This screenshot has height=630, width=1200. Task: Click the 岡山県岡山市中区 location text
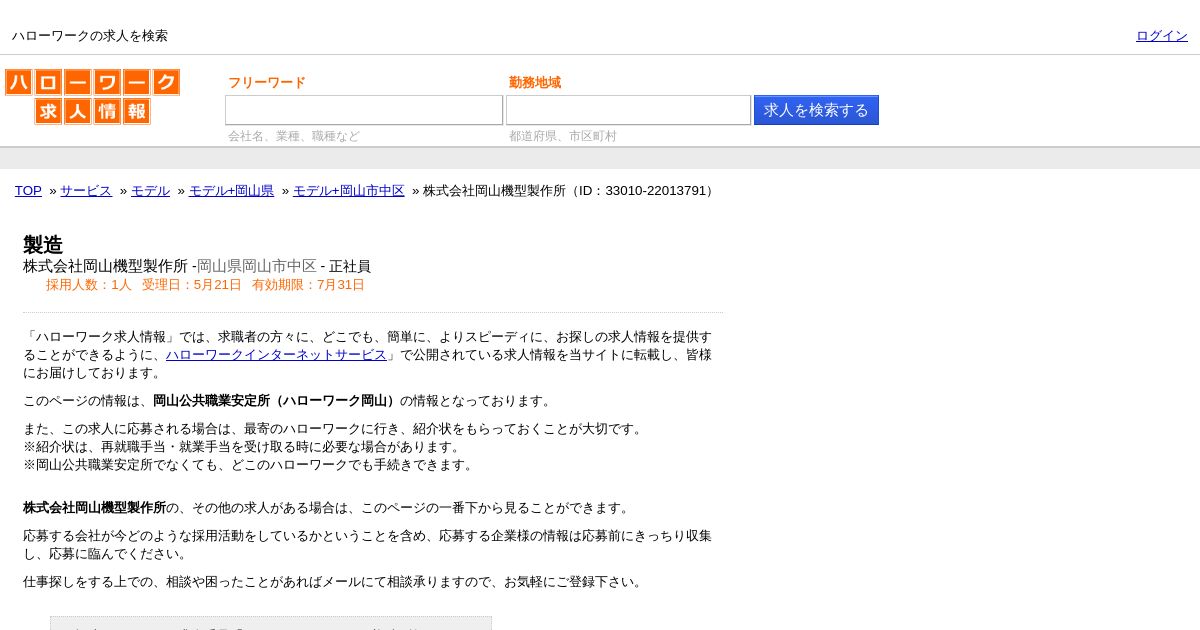coord(257,266)
